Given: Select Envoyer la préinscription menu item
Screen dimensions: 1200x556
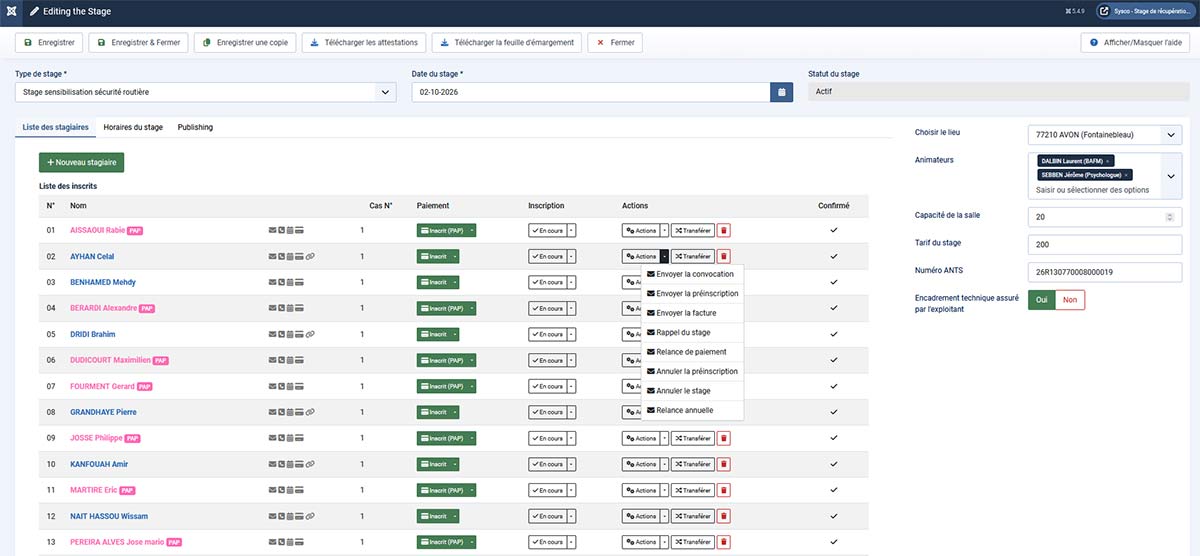Looking at the screenshot, I should point(692,294).
